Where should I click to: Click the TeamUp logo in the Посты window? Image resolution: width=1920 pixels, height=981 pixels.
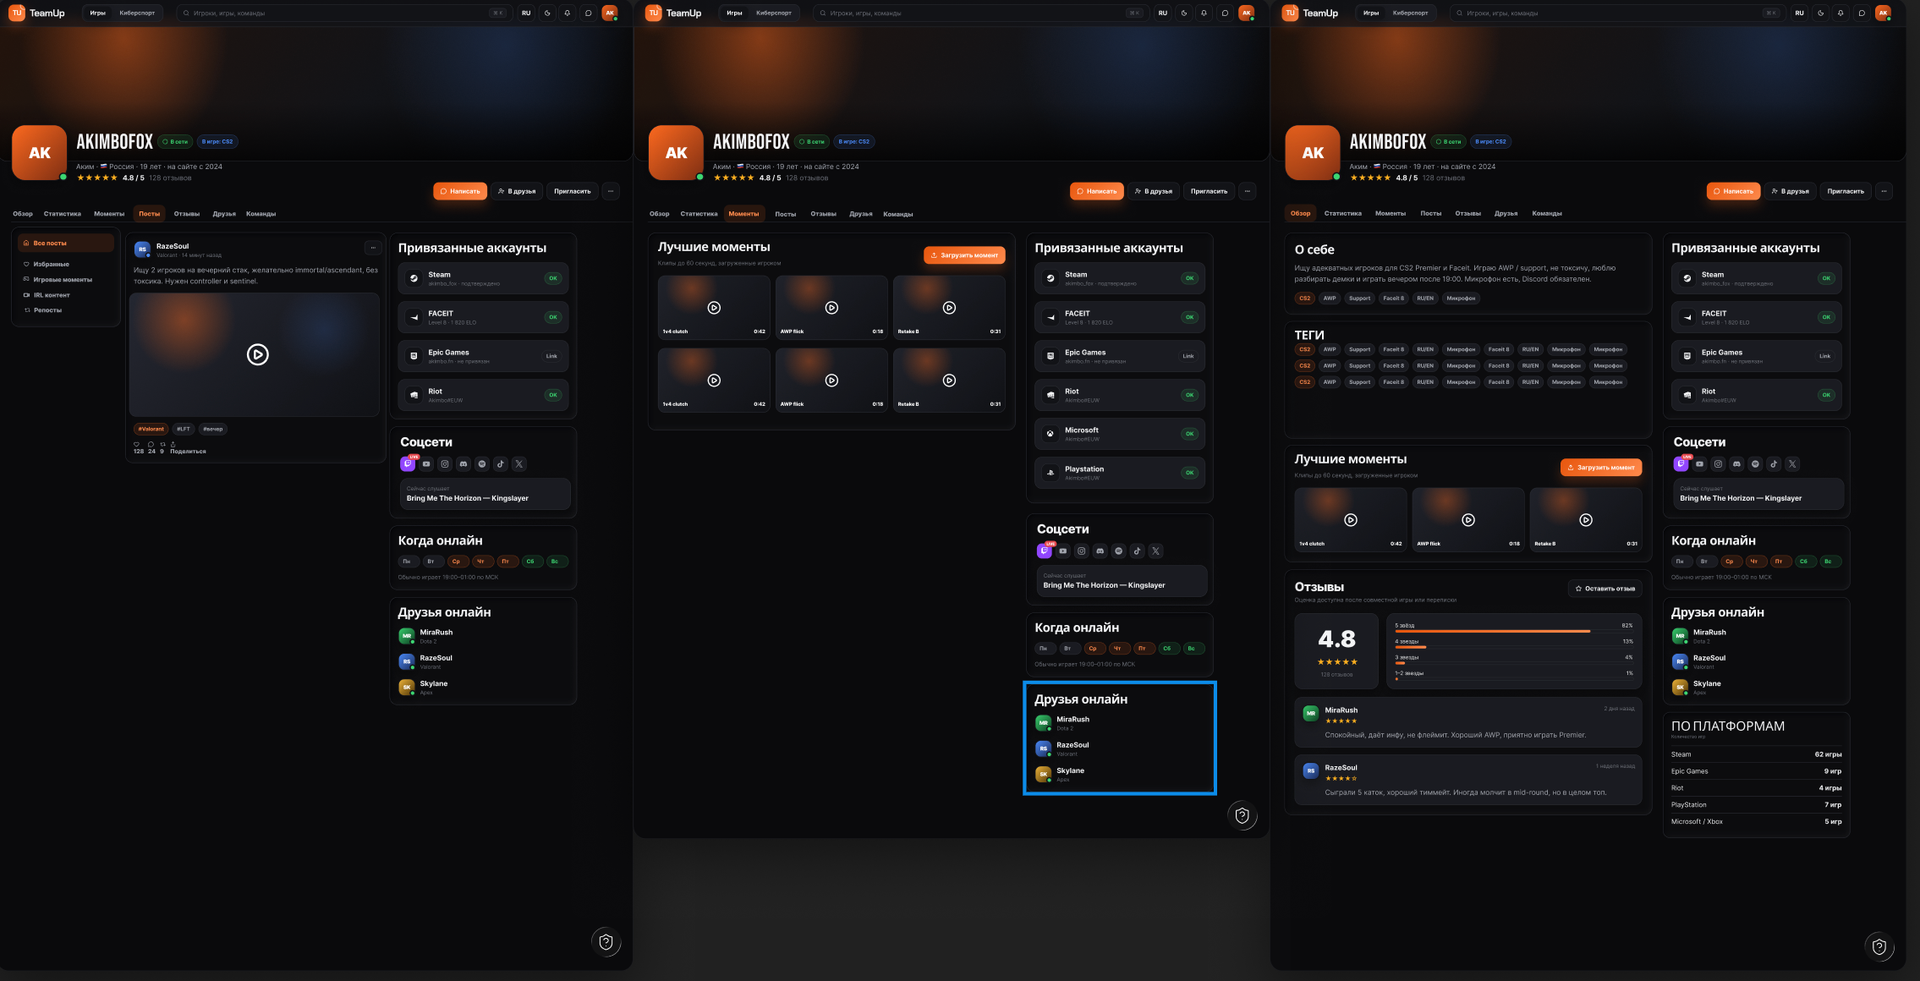38,13
